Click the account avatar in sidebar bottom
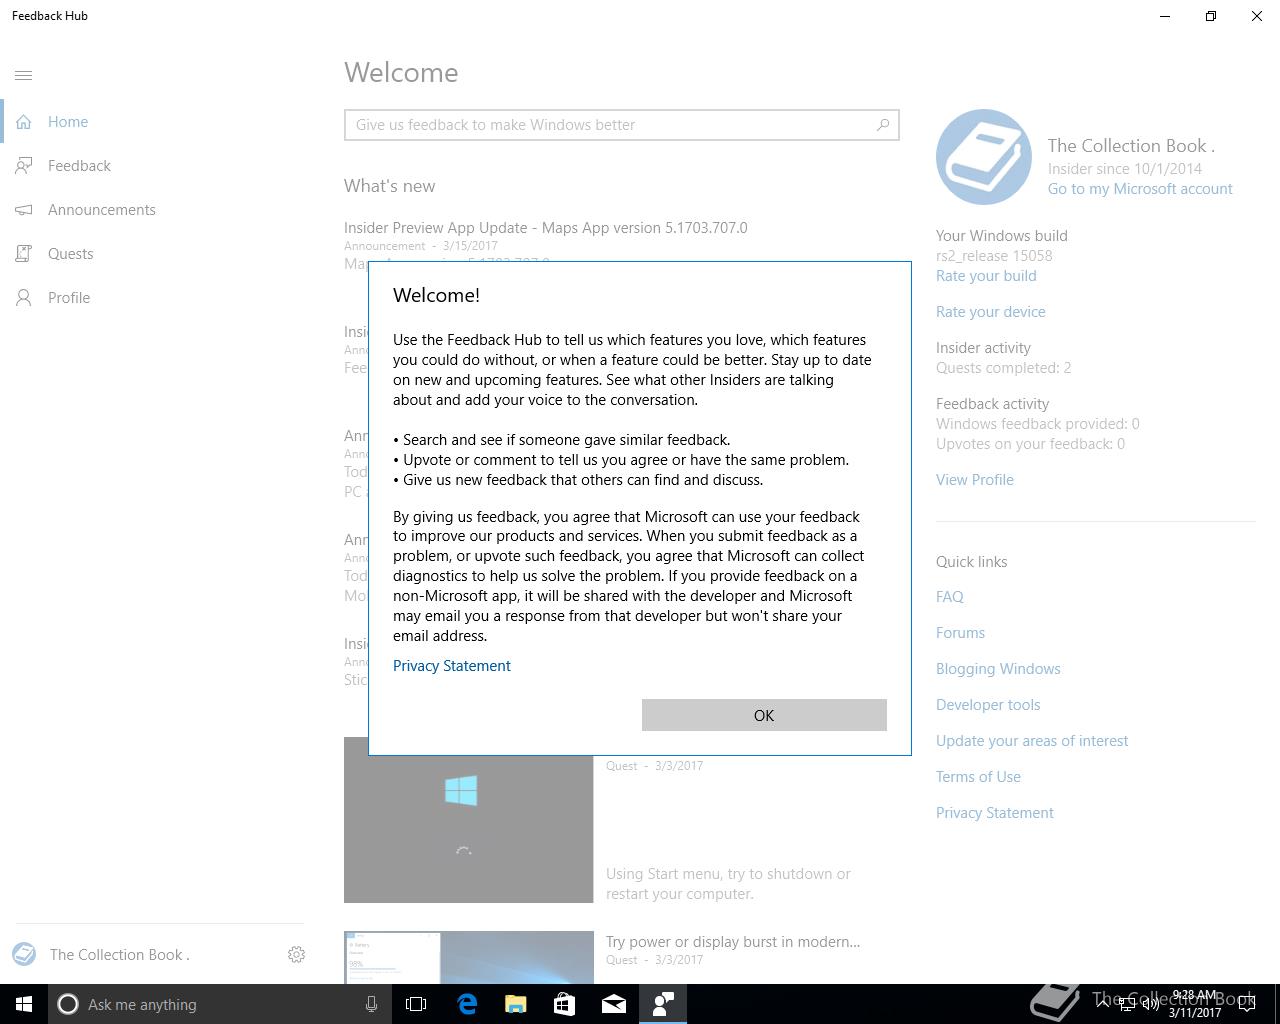The image size is (1280, 1024). (x=24, y=955)
